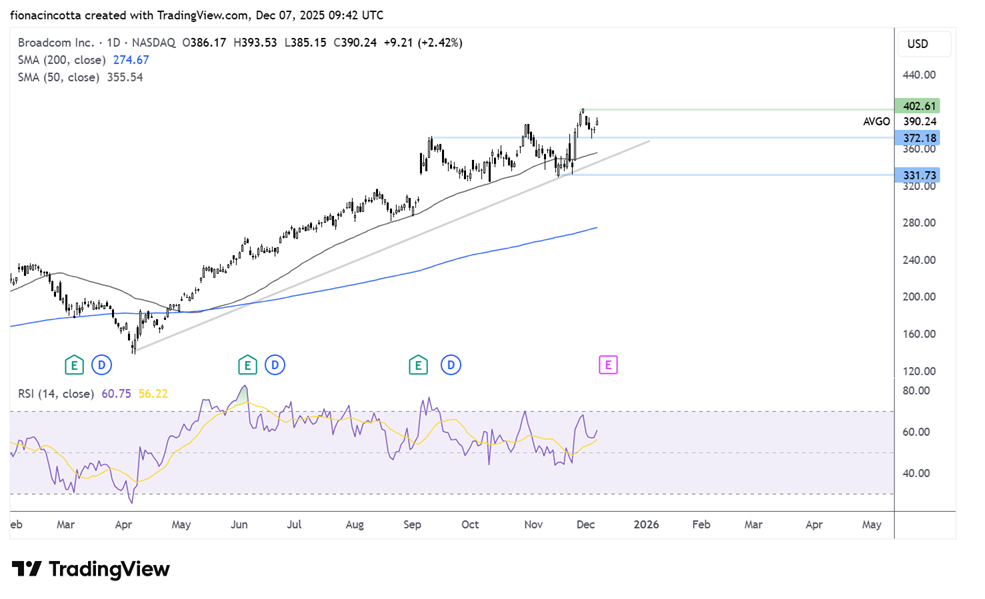Click the SMA 50 value 355.54
The image size is (985, 599).
(x=124, y=77)
